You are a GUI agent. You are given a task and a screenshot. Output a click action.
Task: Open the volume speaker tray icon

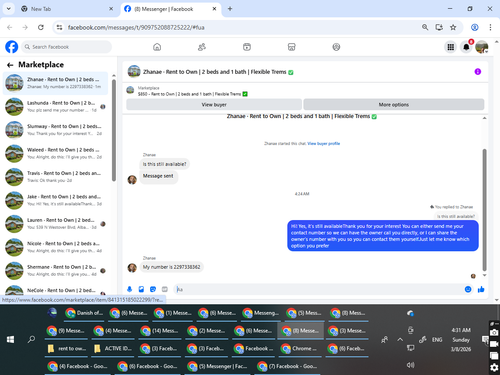coord(410,365)
